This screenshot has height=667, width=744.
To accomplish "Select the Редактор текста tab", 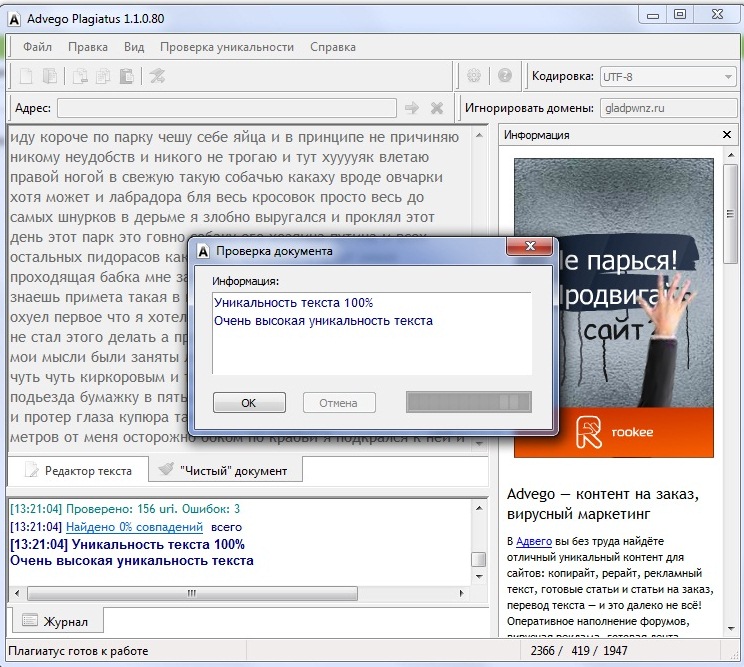I will [x=78, y=470].
